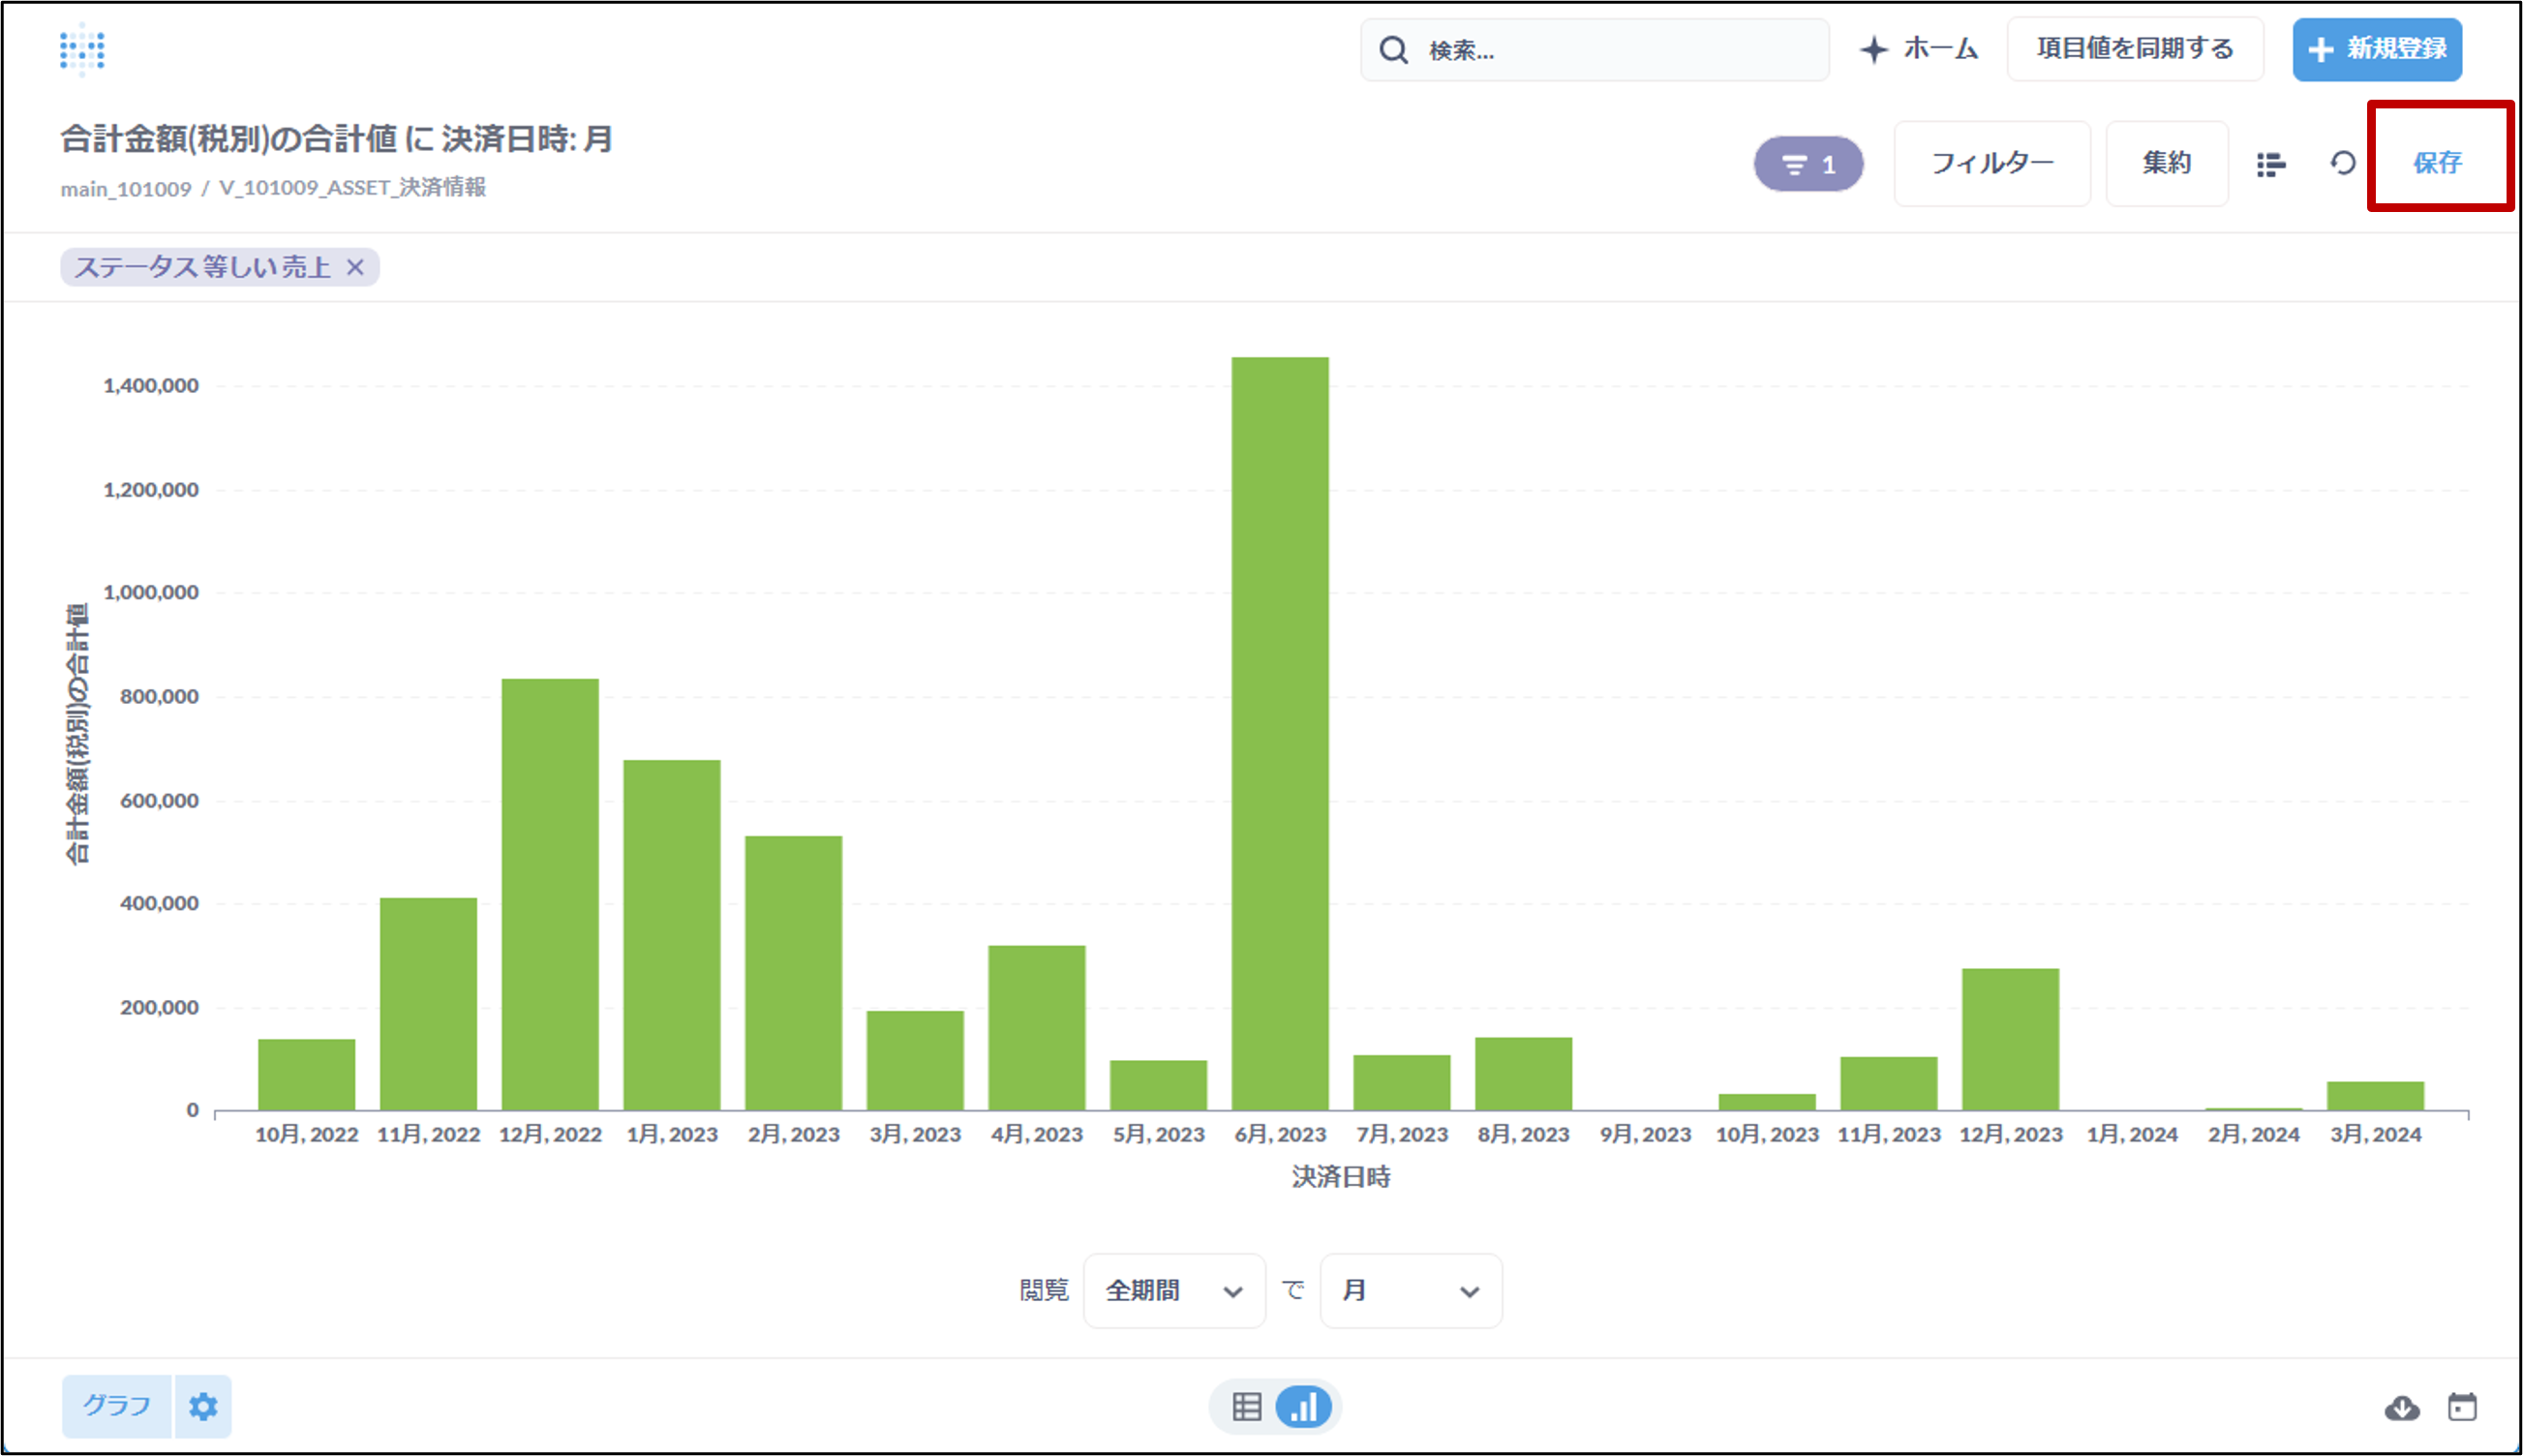Open the 月 grouping dropdown
Viewport: 2523px width, 1456px height.
pyautogui.click(x=1410, y=1291)
